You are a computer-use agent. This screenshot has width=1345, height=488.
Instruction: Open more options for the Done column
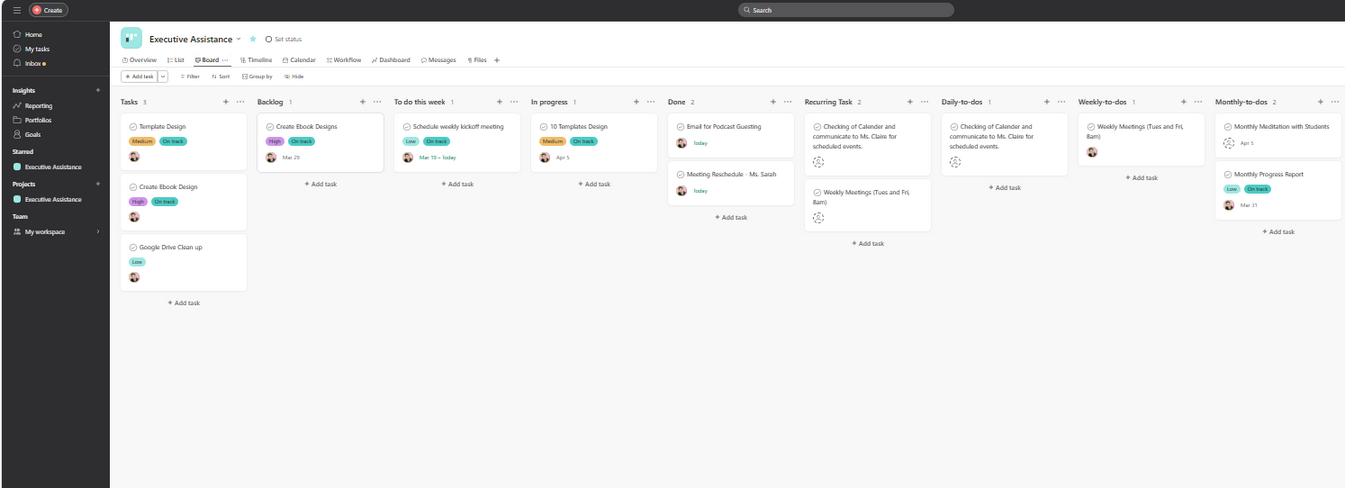coord(787,102)
